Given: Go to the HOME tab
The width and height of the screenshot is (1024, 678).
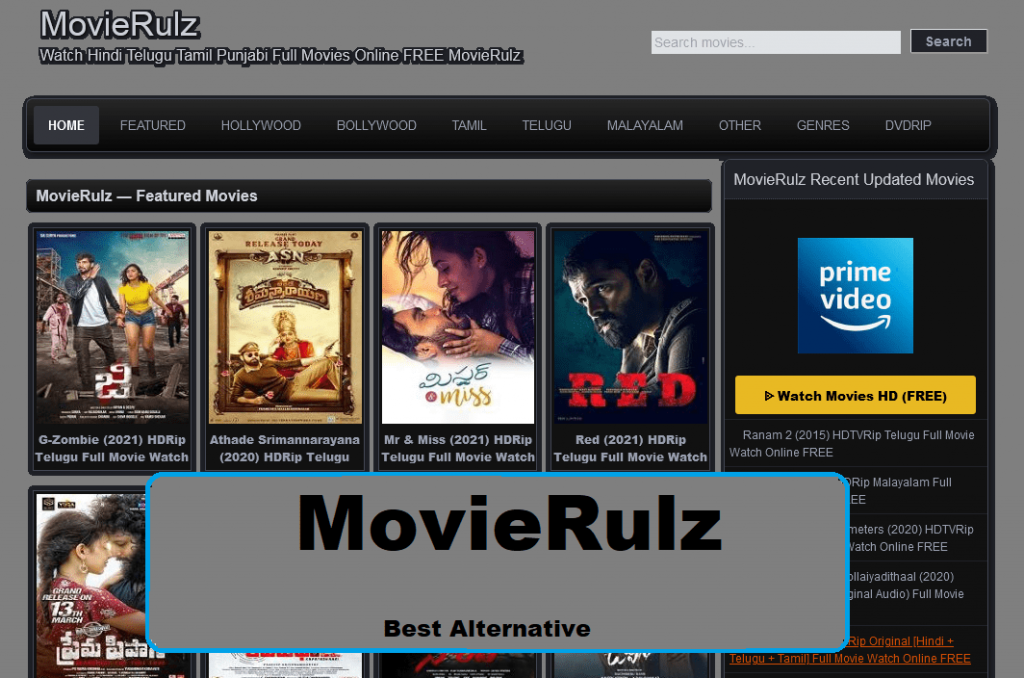Looking at the screenshot, I should click(x=66, y=125).
